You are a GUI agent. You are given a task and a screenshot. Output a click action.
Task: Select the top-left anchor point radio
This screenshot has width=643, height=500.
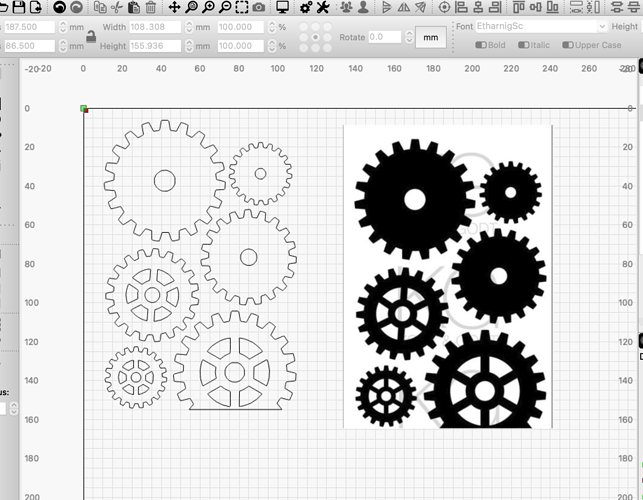(303, 27)
